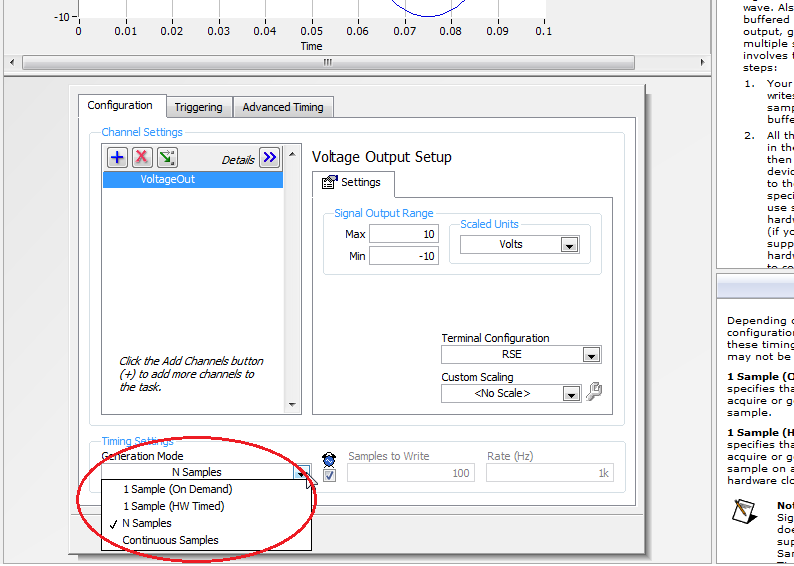Click the green arrow channel icon

[x=167, y=157]
